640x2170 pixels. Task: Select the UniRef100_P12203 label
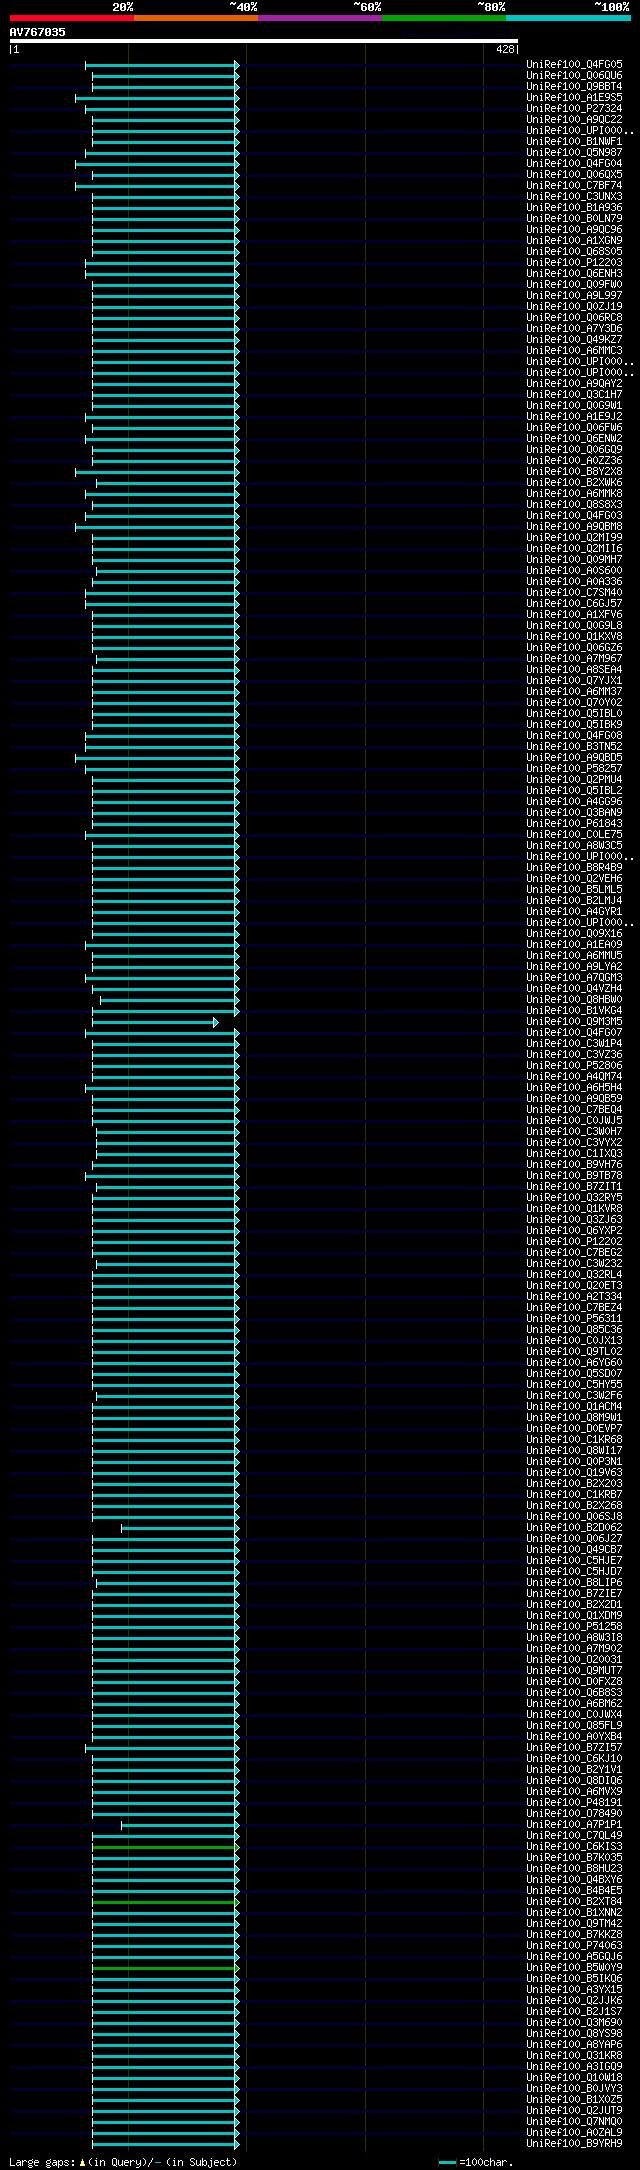(574, 262)
